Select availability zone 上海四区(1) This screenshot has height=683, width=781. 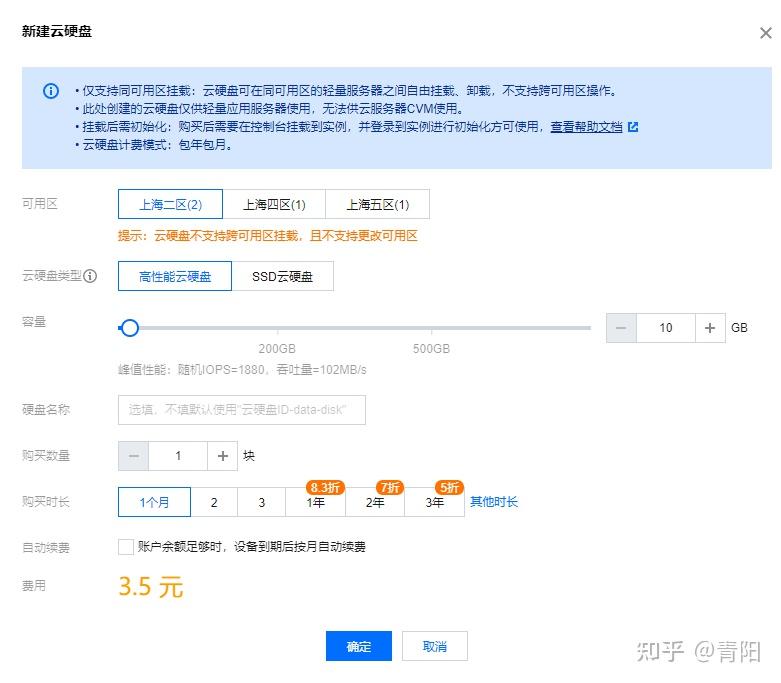(274, 204)
